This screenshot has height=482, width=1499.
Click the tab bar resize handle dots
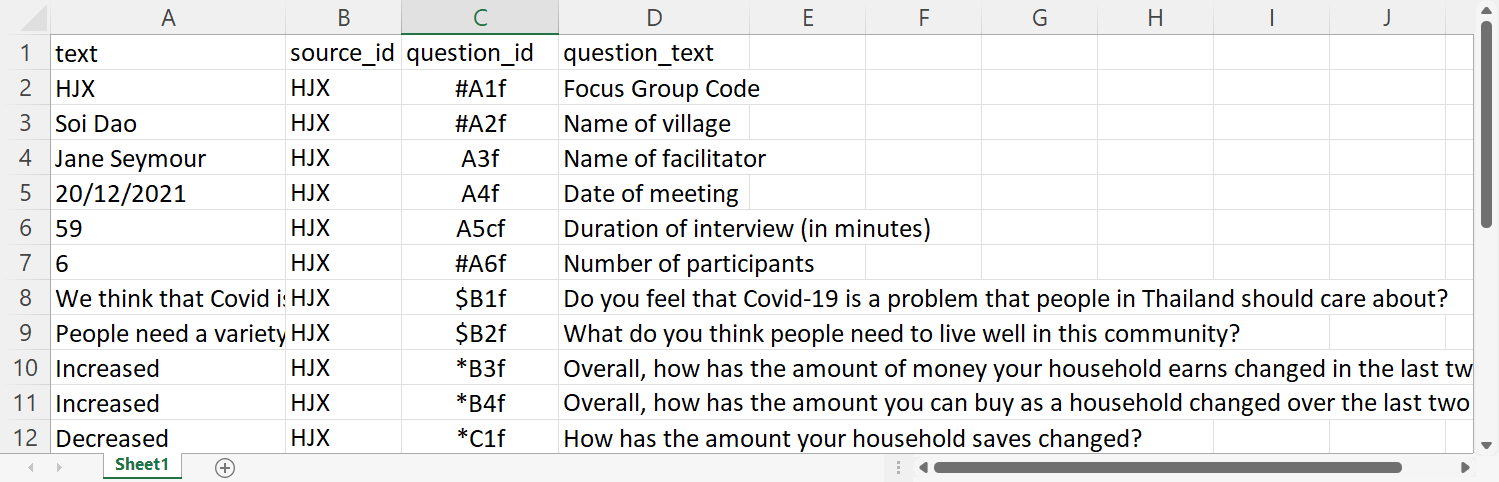click(898, 467)
